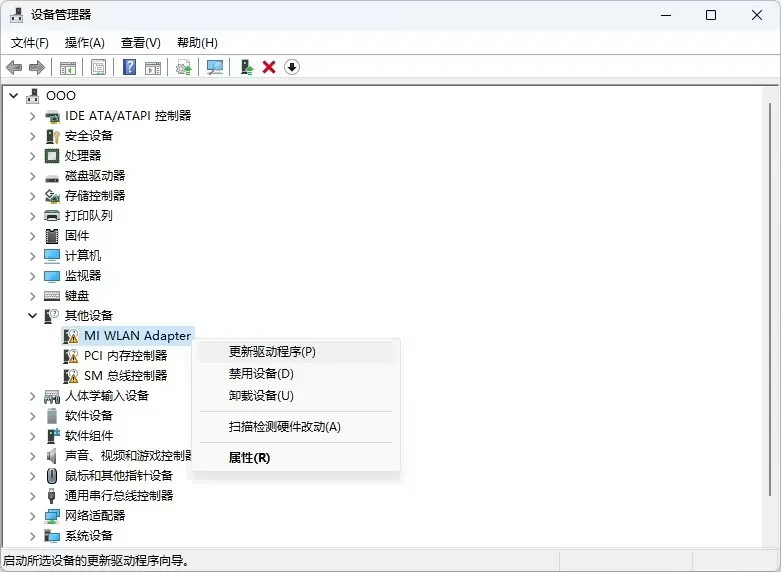
Task: Choose 卸载设备(U) from context menu
Action: (x=296, y=396)
